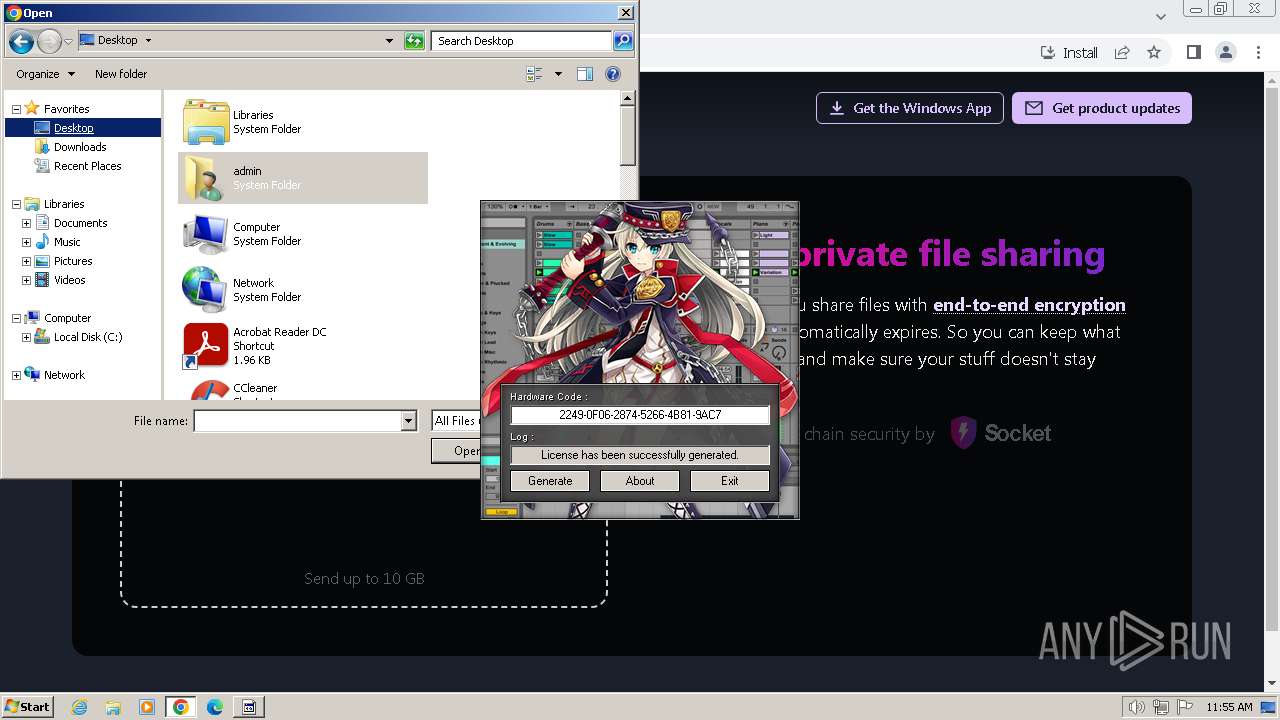Click Exit in the keygen window

[x=730, y=481]
